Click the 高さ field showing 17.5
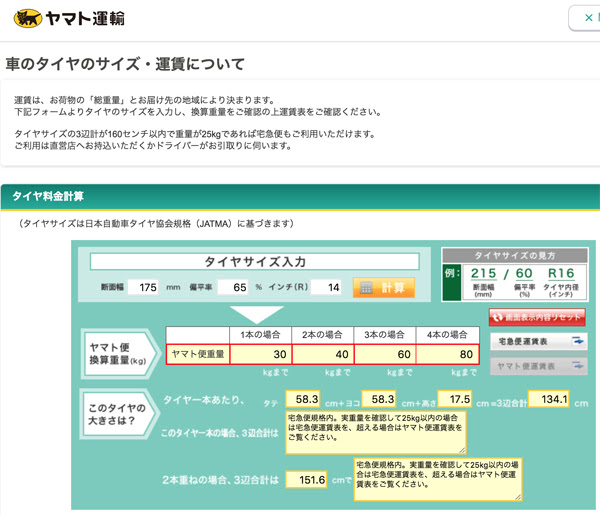 [455, 399]
